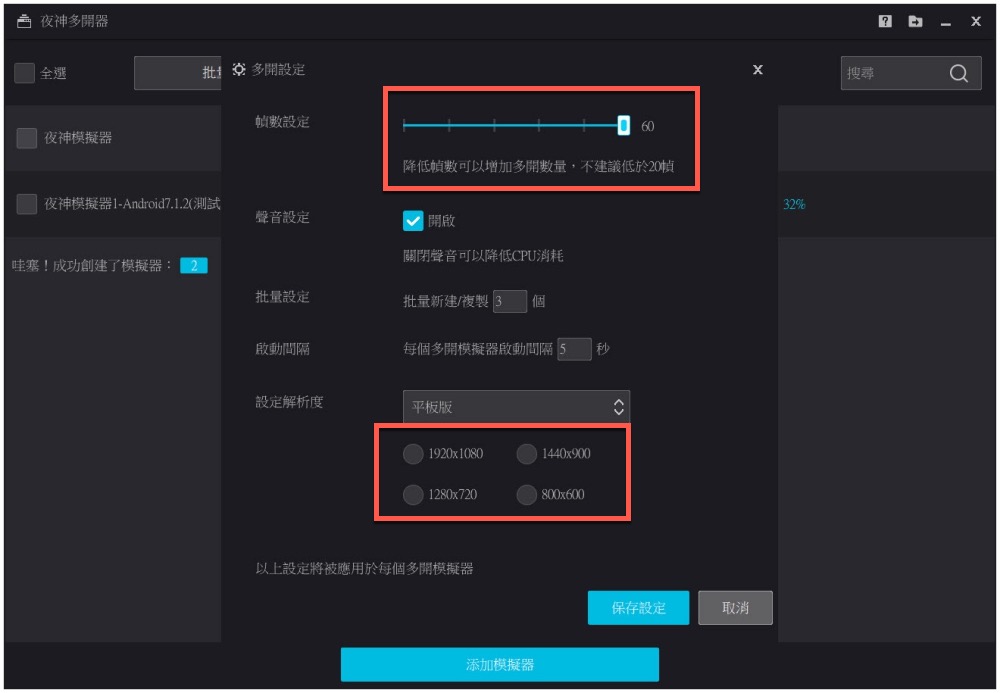Screen dimensions: 1000x693
Task: Select the 1920x1080 resolution option
Action: point(413,454)
